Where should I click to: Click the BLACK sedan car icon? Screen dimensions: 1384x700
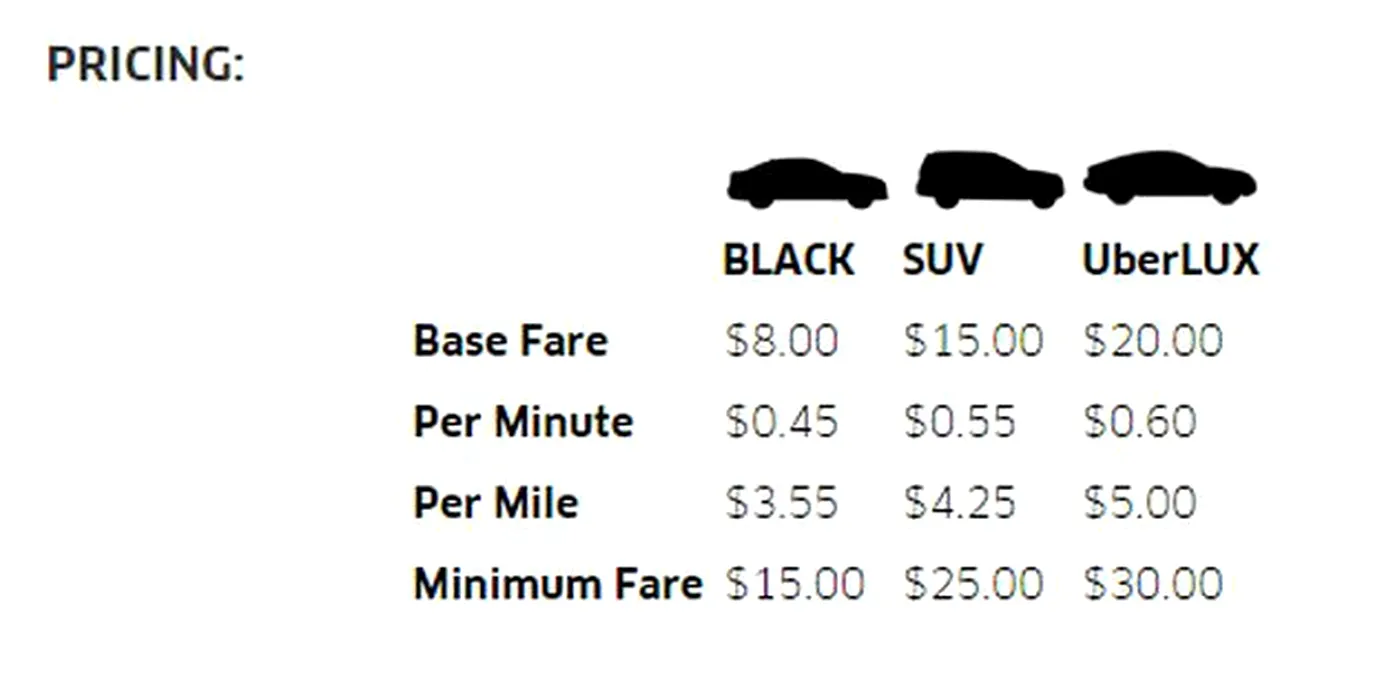pos(806,183)
